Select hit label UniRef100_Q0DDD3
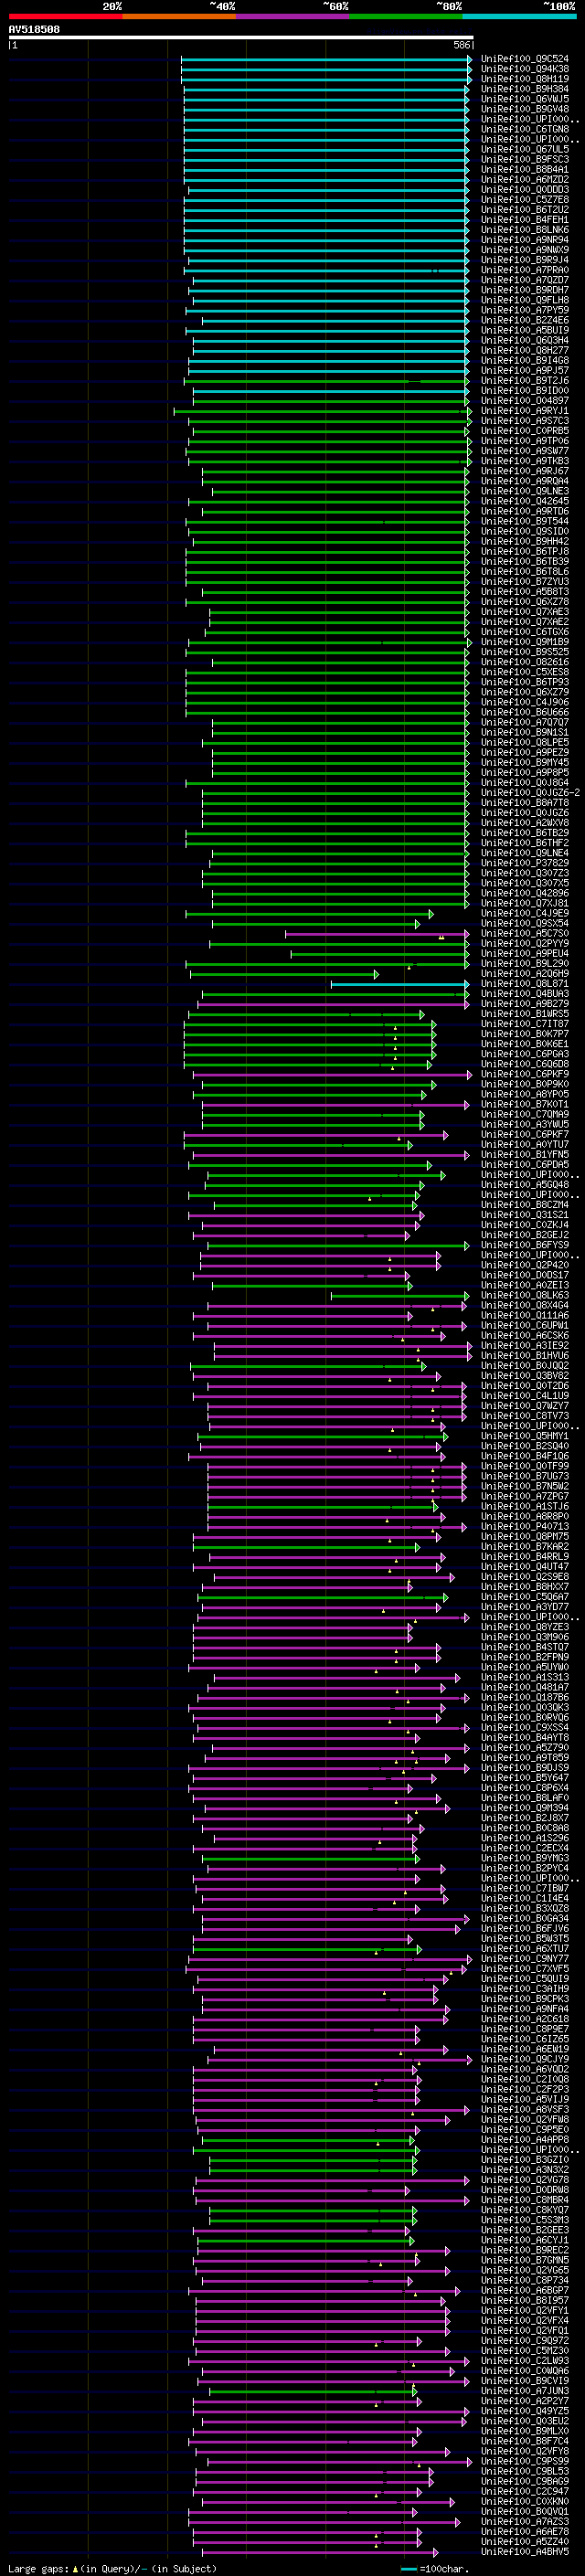Viewport: 585px width, 2576px height. coord(525,189)
